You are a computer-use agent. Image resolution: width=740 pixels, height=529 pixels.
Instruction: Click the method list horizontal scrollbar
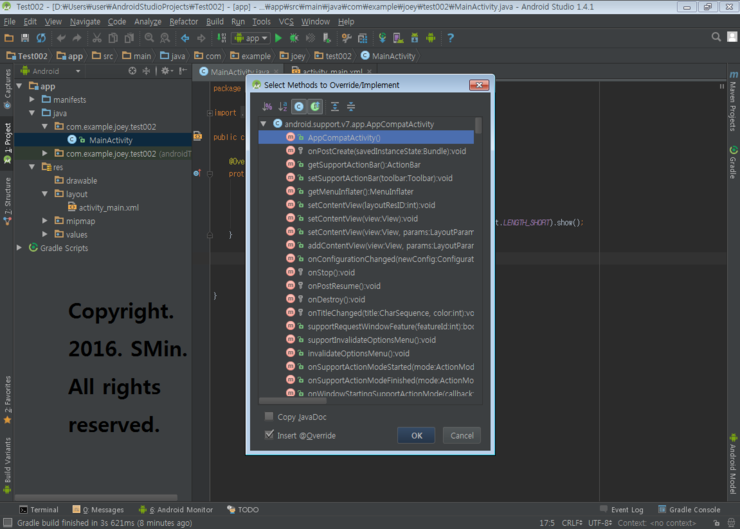coord(293,401)
